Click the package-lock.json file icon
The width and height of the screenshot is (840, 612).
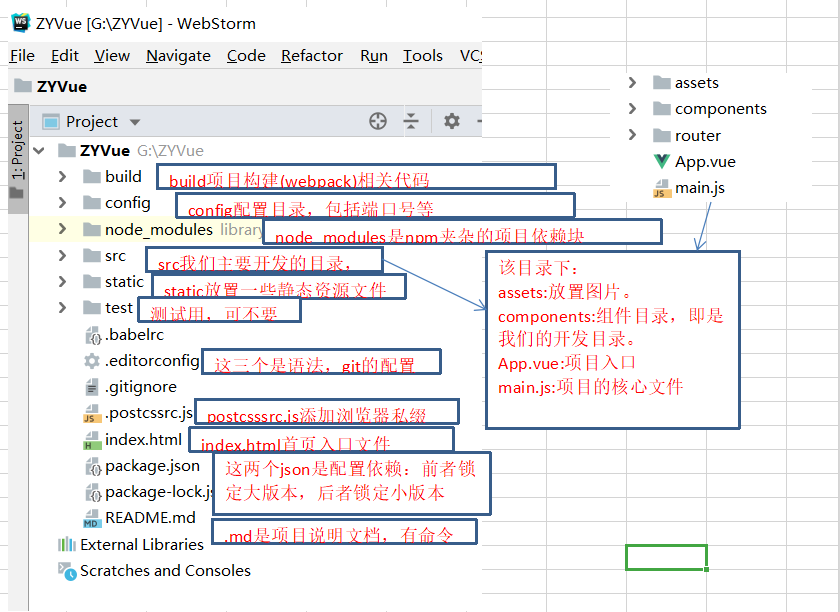pyautogui.click(x=93, y=492)
